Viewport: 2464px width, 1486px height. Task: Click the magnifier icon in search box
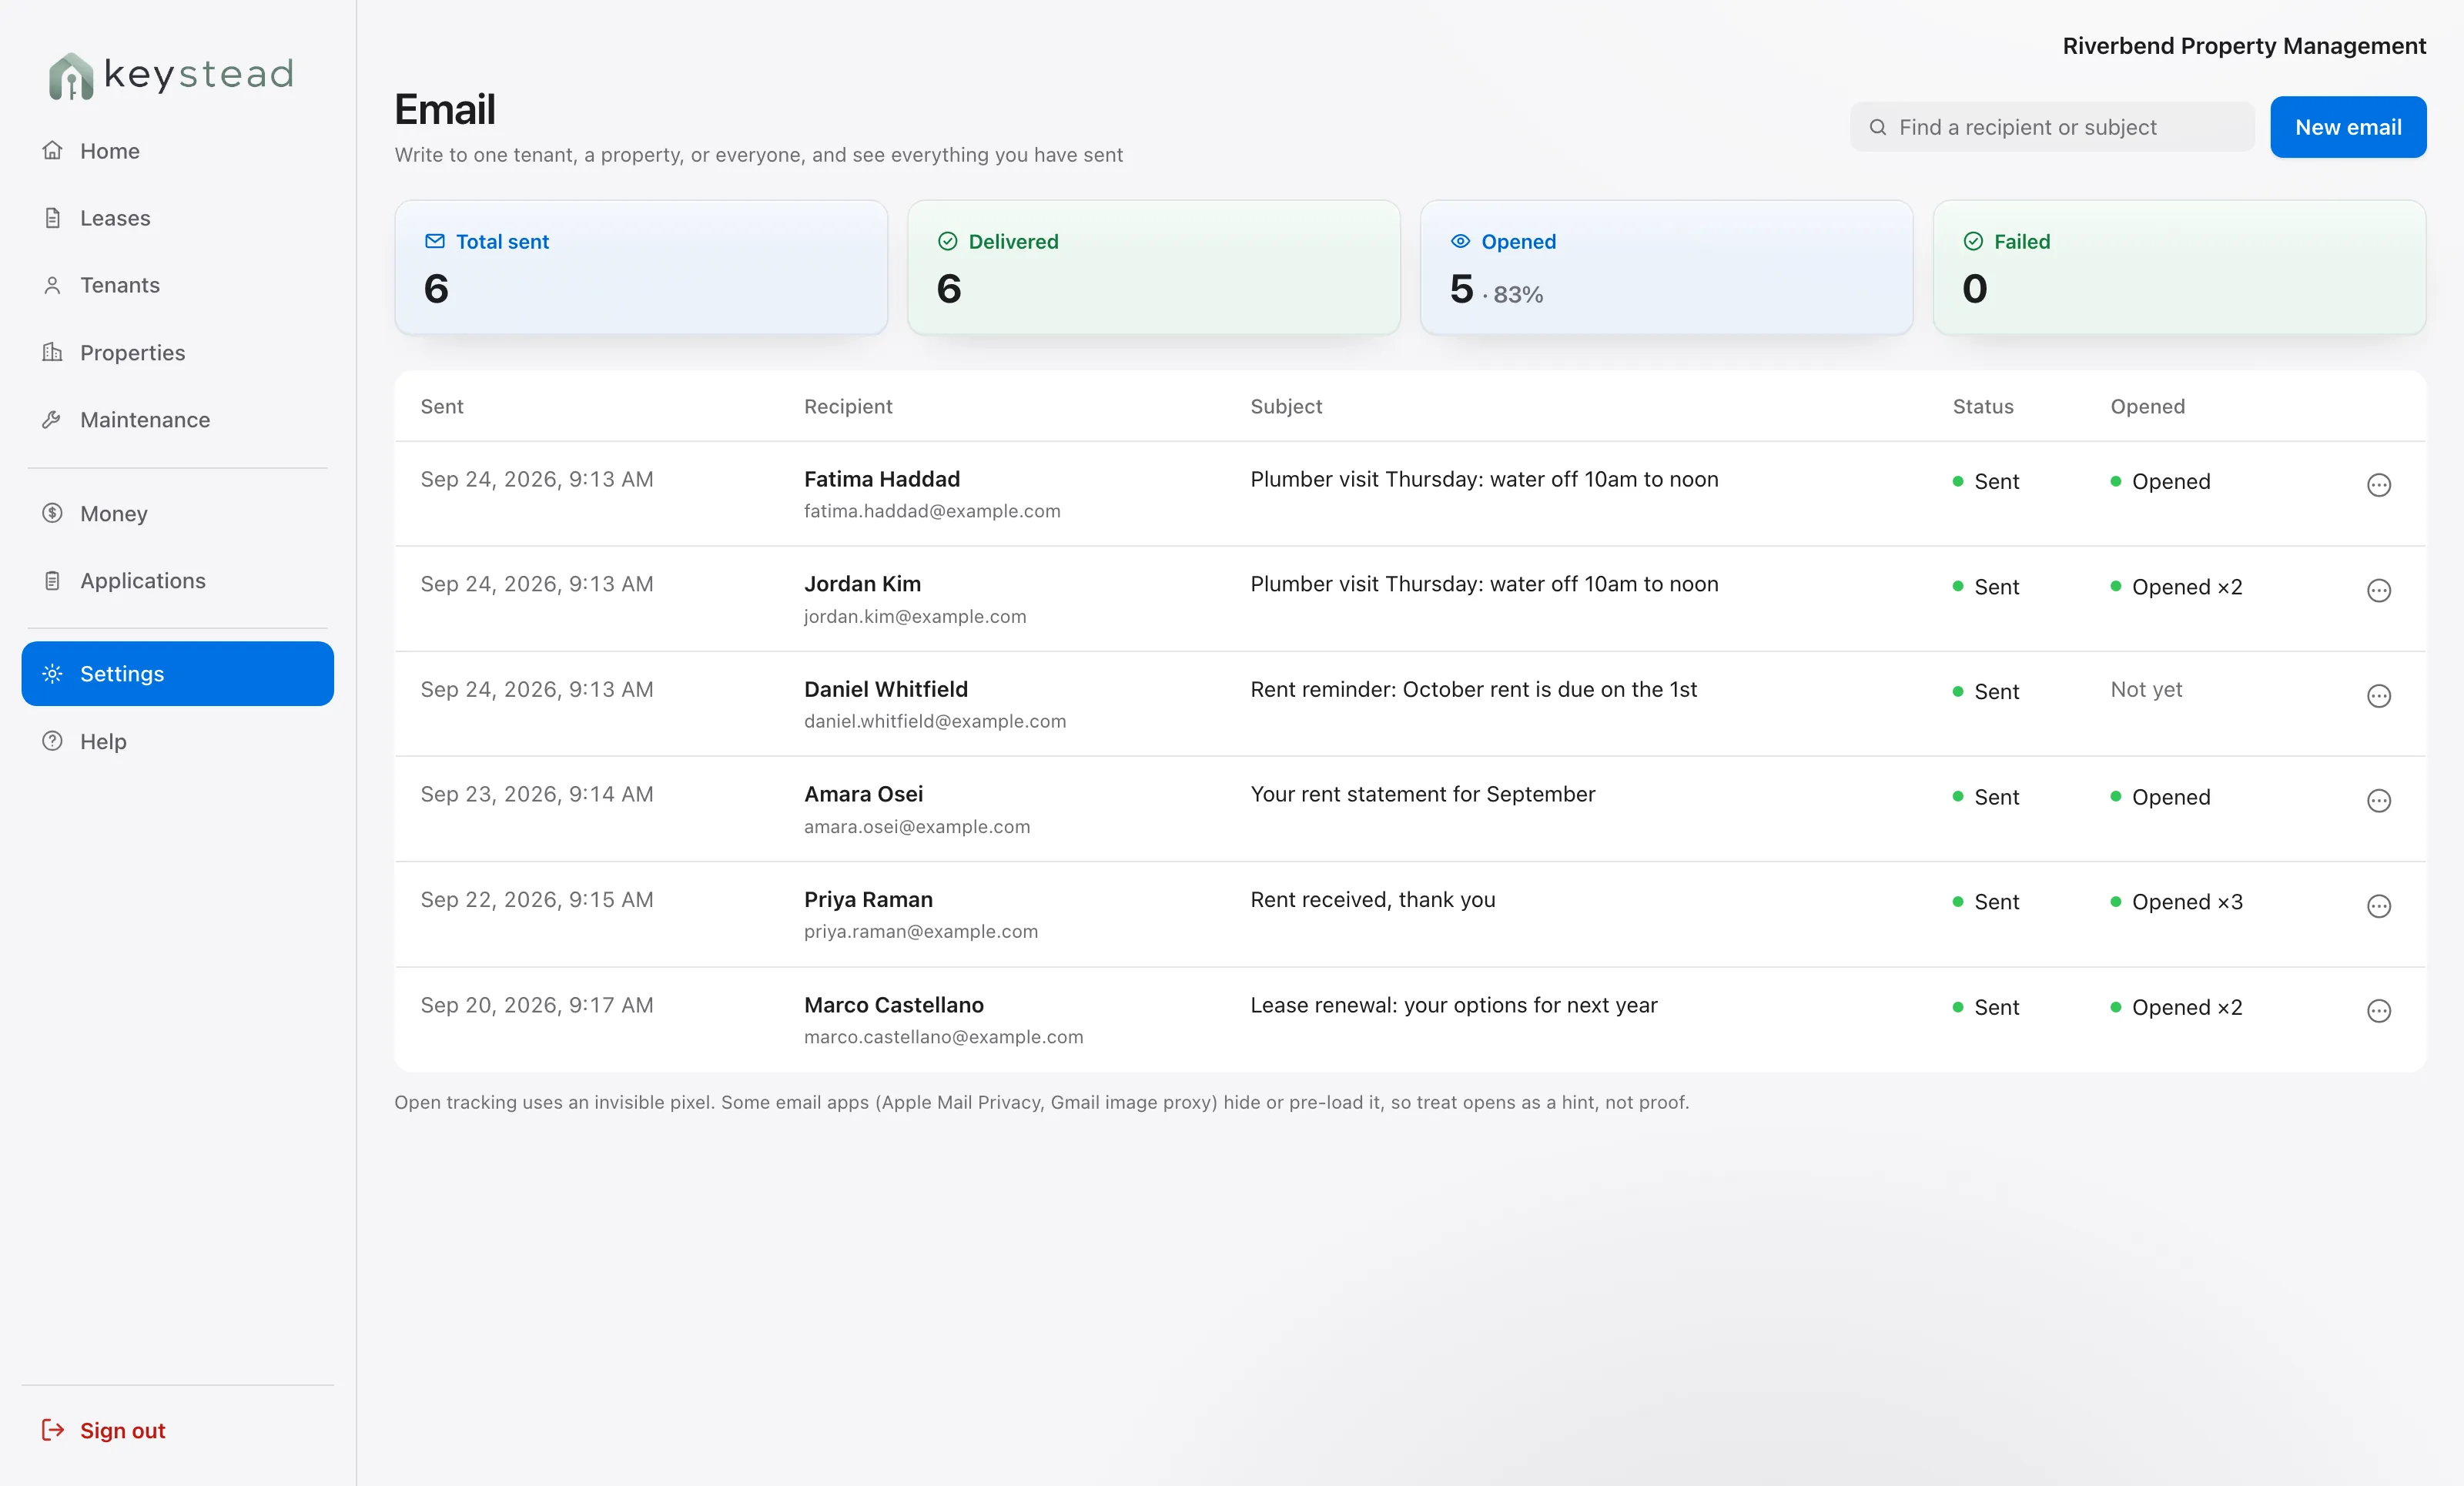click(x=1878, y=127)
